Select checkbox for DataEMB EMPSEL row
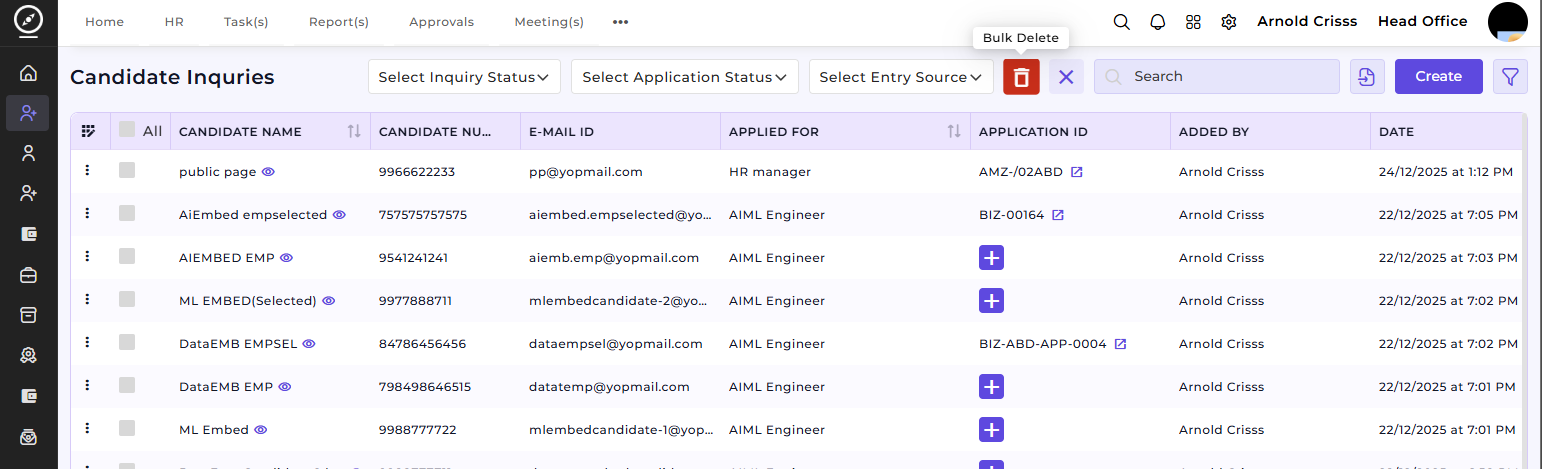This screenshot has width=1542, height=469. click(126, 342)
